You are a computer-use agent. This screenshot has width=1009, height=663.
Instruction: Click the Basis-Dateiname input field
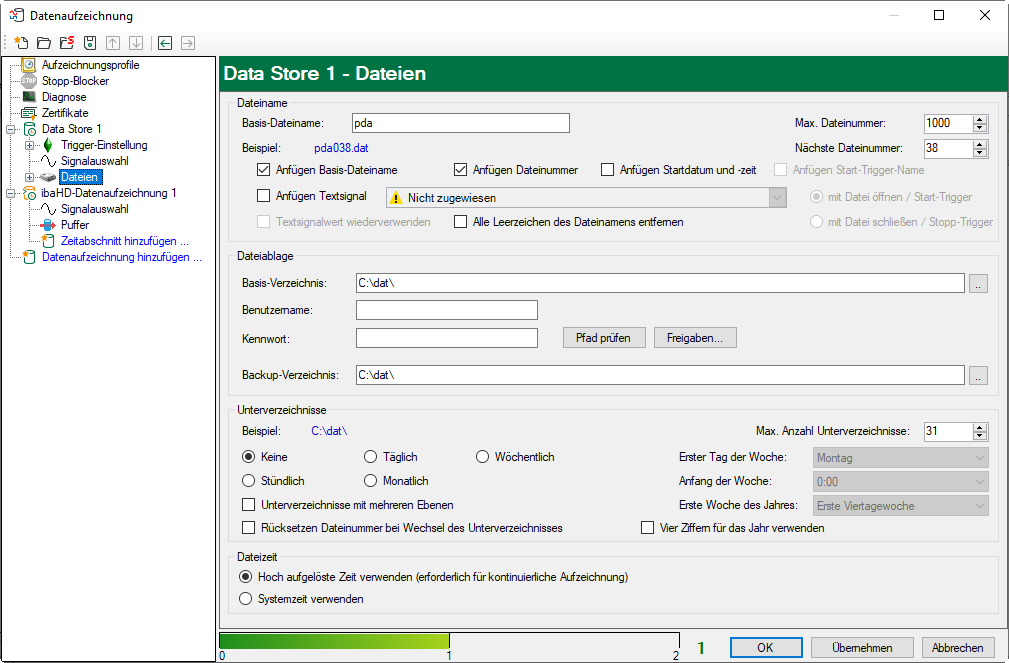click(459, 123)
